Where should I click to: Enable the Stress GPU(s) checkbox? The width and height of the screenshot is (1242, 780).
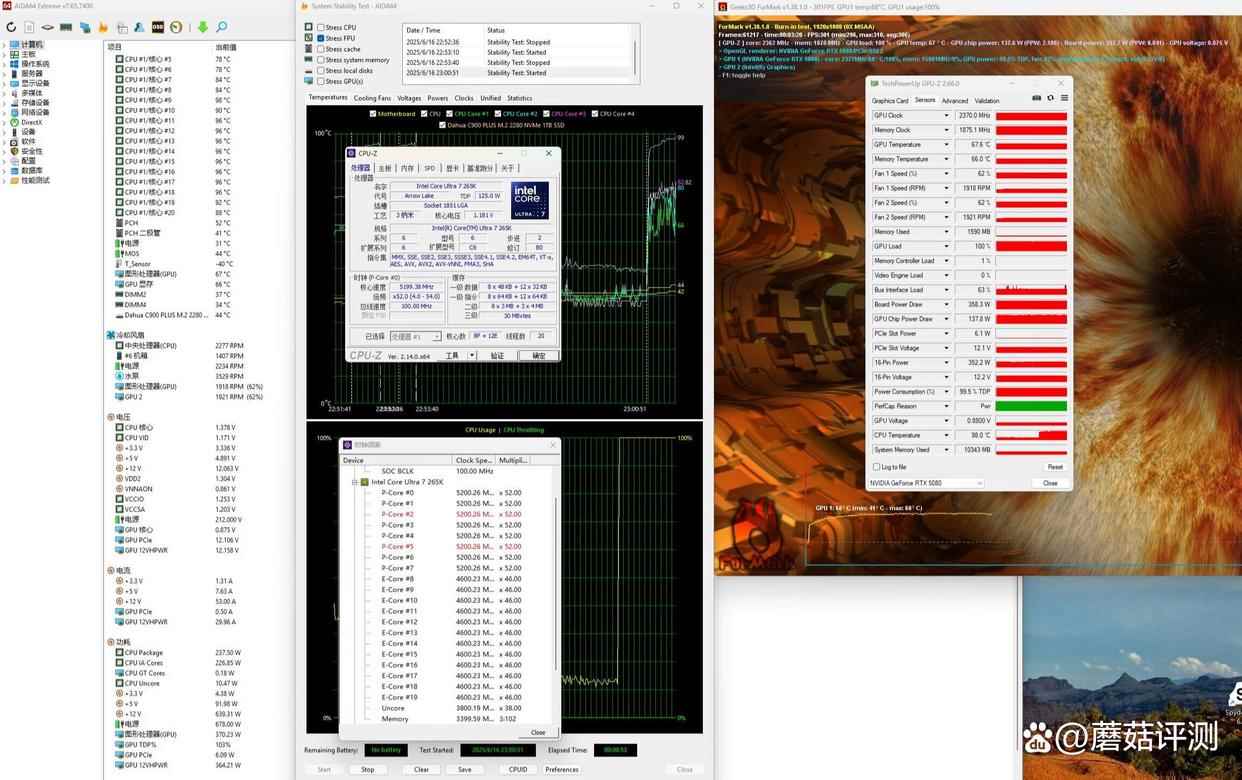321,82
